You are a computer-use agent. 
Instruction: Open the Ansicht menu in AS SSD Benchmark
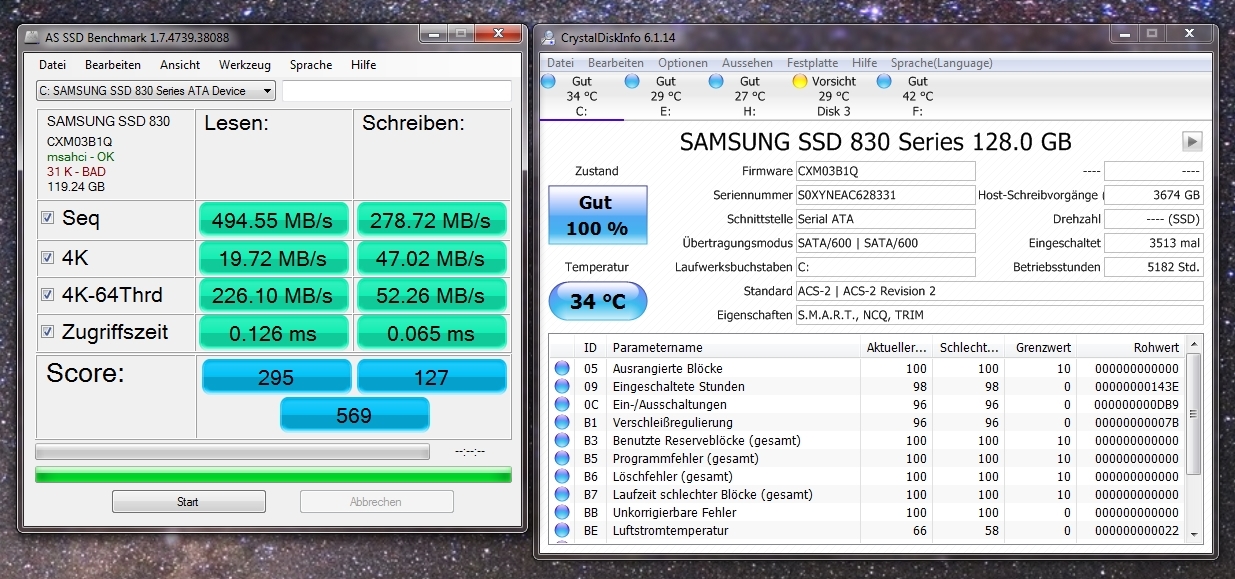pos(180,65)
